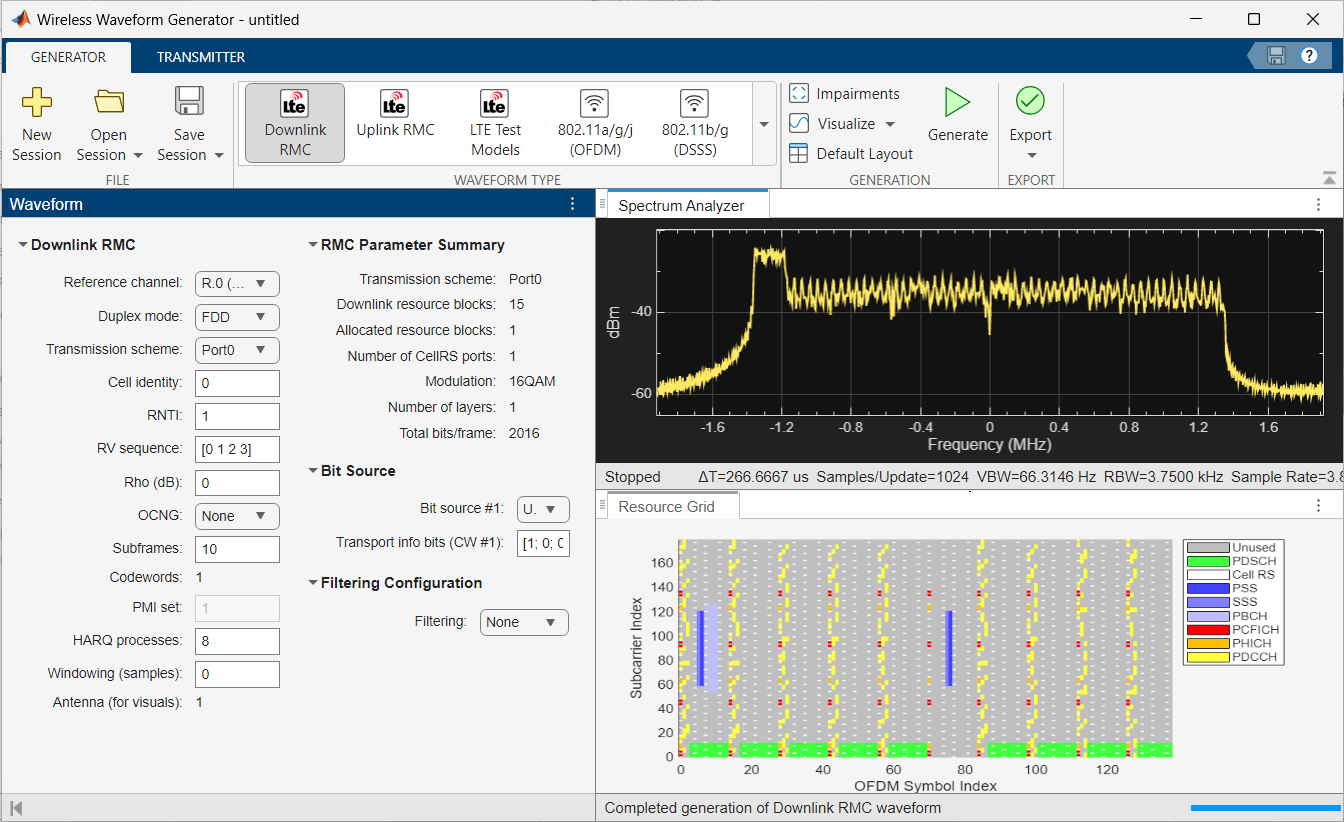Screen dimensions: 1344x822
Task: Click the completed generation status message
Action: tap(773, 808)
